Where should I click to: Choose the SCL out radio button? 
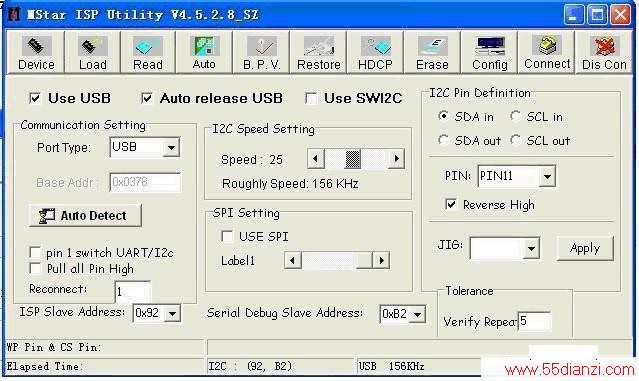[x=516, y=140]
